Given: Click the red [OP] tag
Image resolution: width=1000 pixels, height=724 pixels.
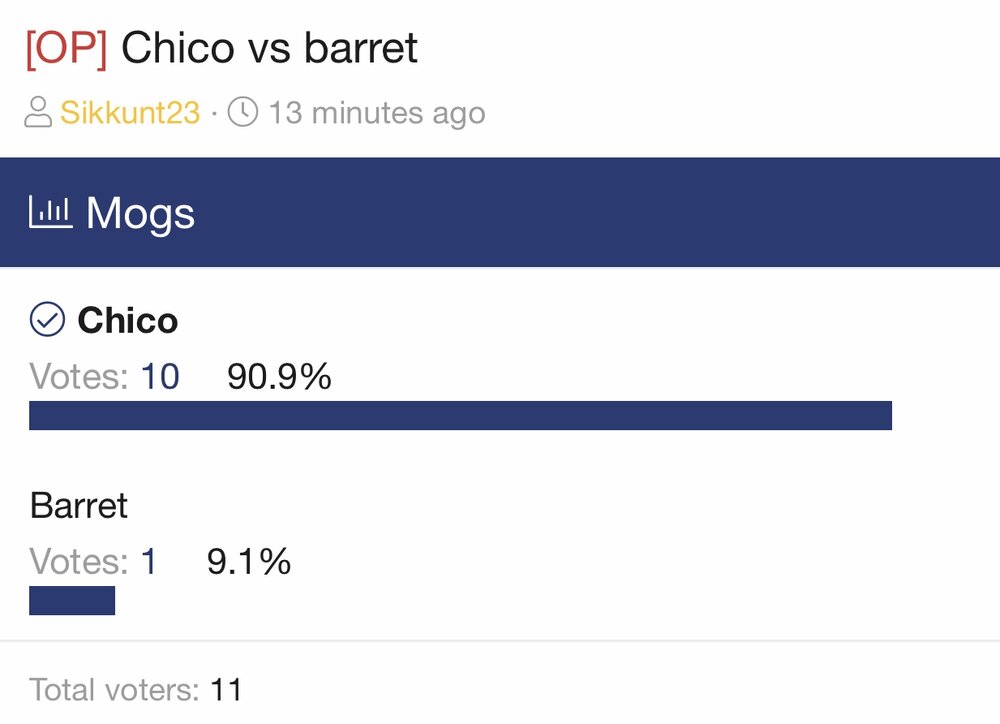Looking at the screenshot, I should 65,48.
